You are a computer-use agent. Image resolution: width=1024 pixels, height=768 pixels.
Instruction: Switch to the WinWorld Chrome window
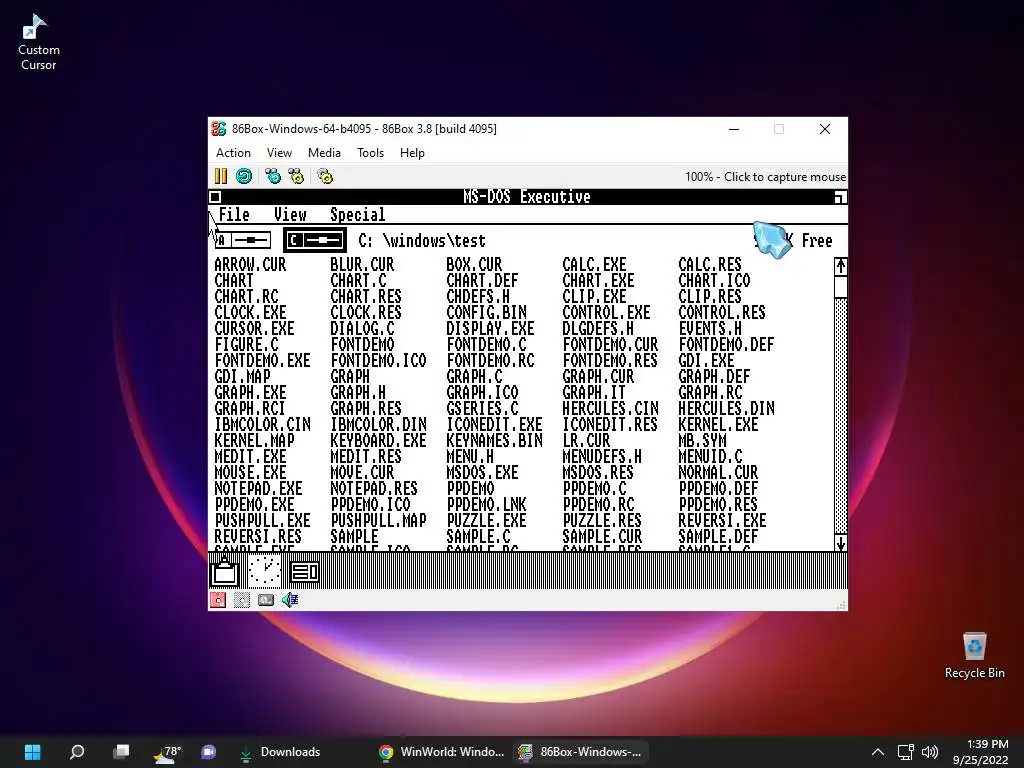click(x=442, y=752)
